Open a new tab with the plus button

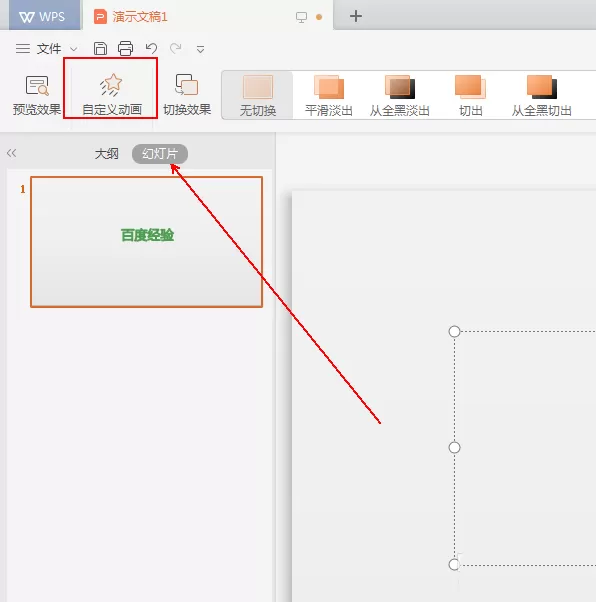[x=356, y=16]
